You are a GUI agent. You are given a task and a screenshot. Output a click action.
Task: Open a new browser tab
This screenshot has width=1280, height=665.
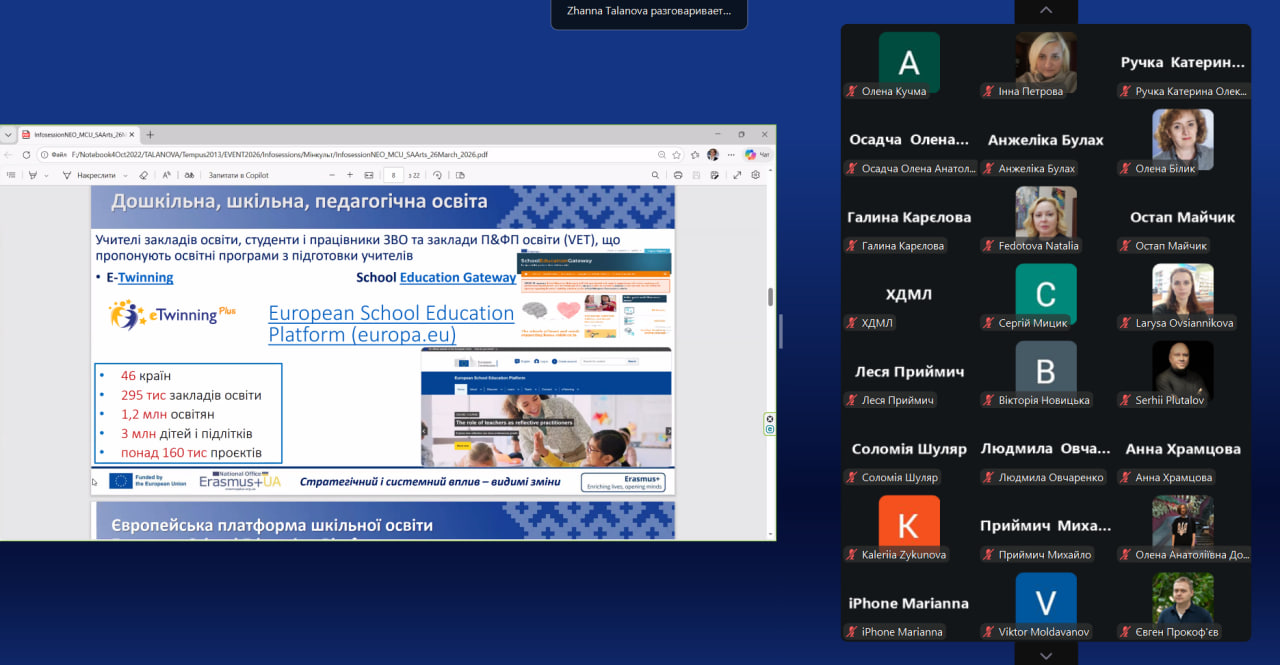click(150, 134)
